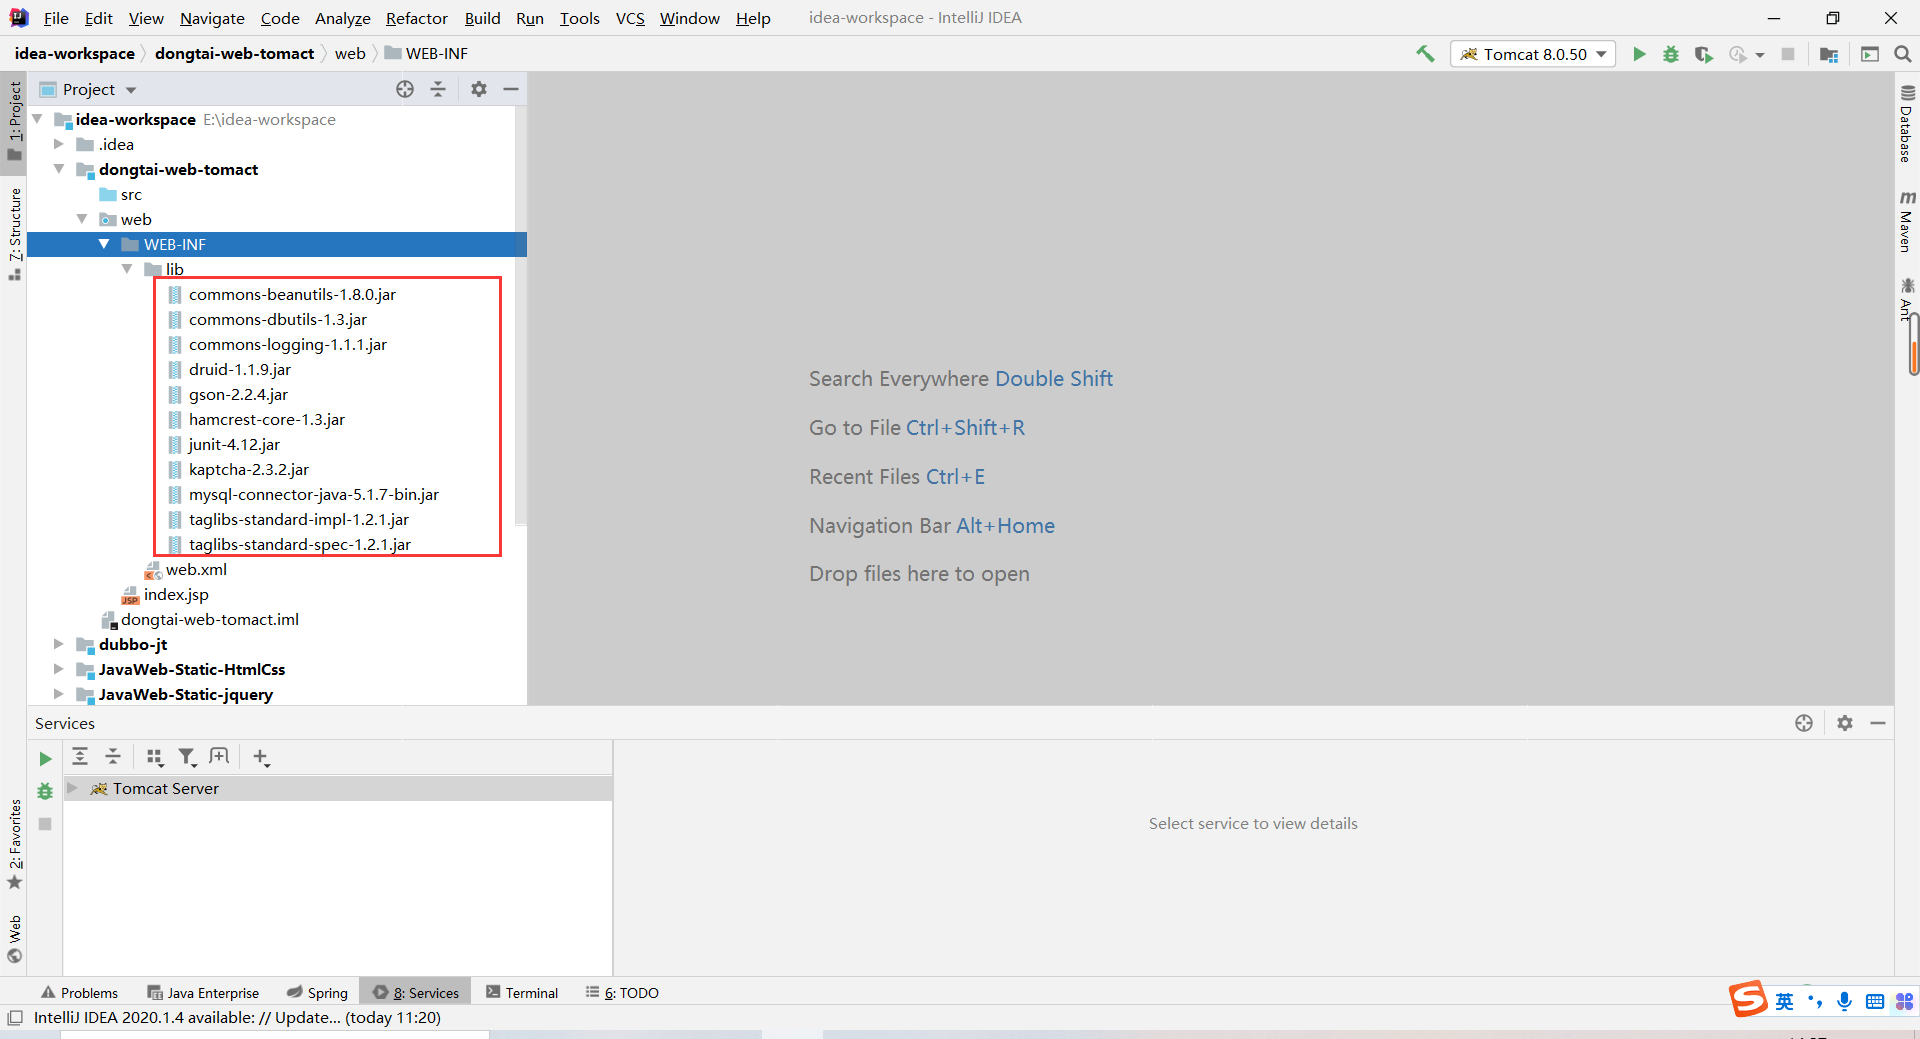Select mysql-connector-java-5.1.7-bin.jar

(313, 494)
